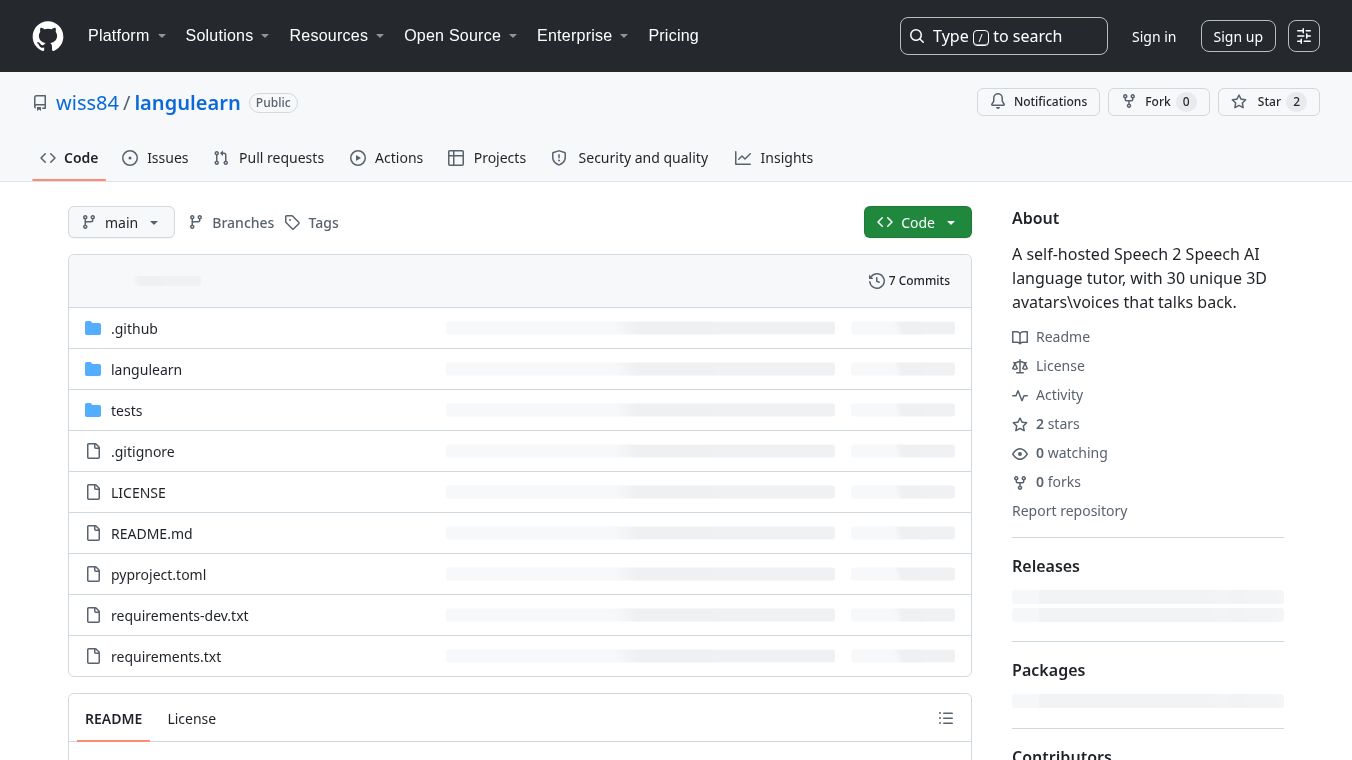The image size is (1352, 760).
Task: Click the branch icon beside Branches
Action: [196, 222]
